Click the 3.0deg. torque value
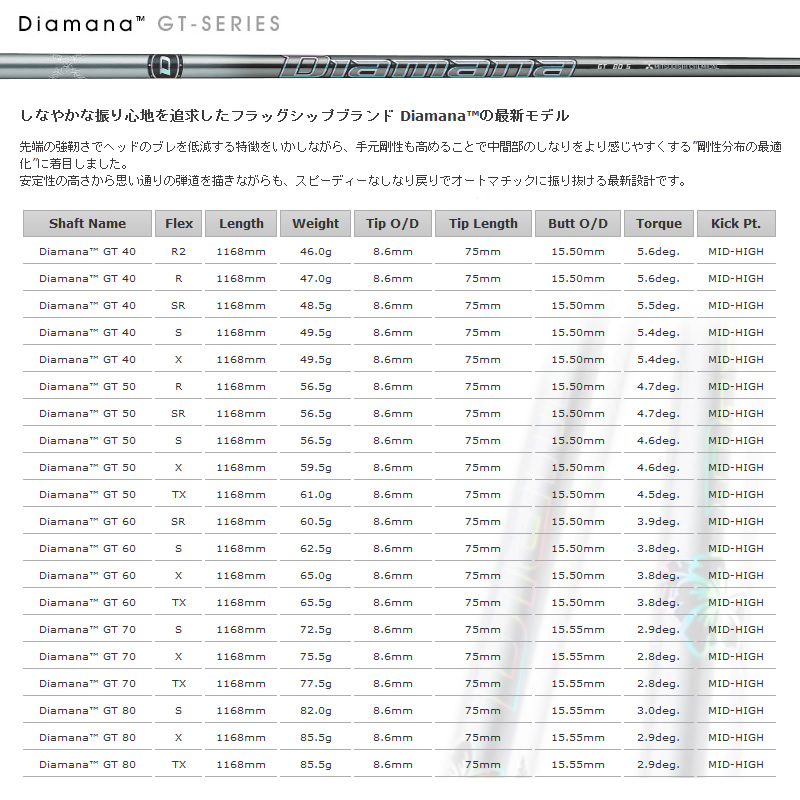800x800 pixels. click(659, 711)
